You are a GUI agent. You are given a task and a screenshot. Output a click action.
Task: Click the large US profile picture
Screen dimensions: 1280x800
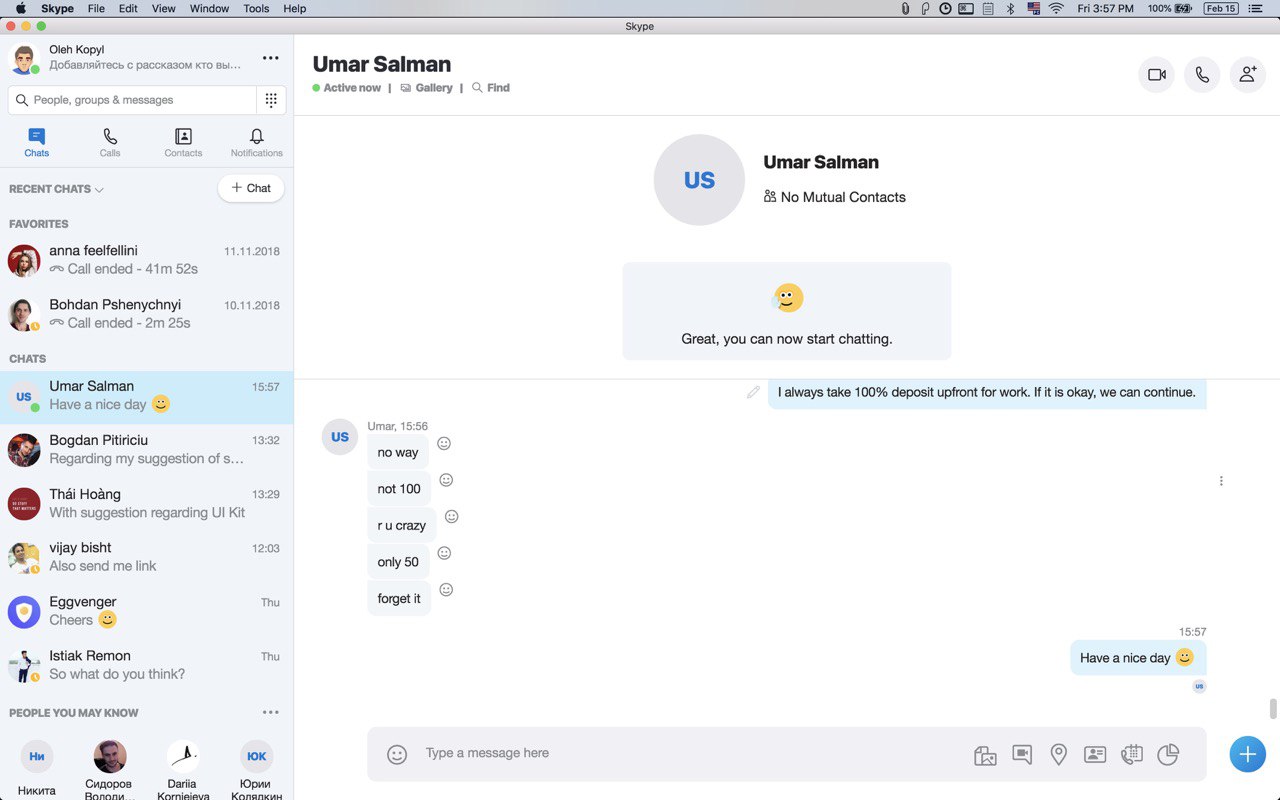click(699, 180)
